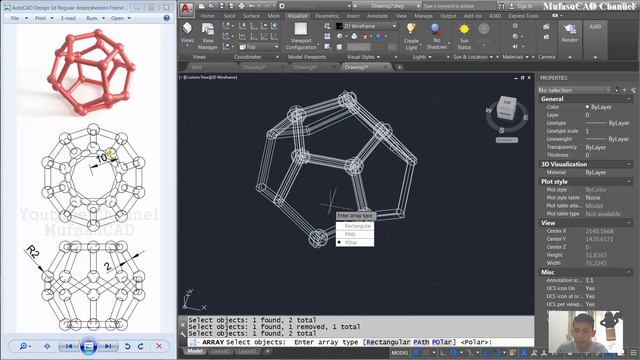
Task: Click the New file icon in the quick access toolbar
Action: pos(202,6)
